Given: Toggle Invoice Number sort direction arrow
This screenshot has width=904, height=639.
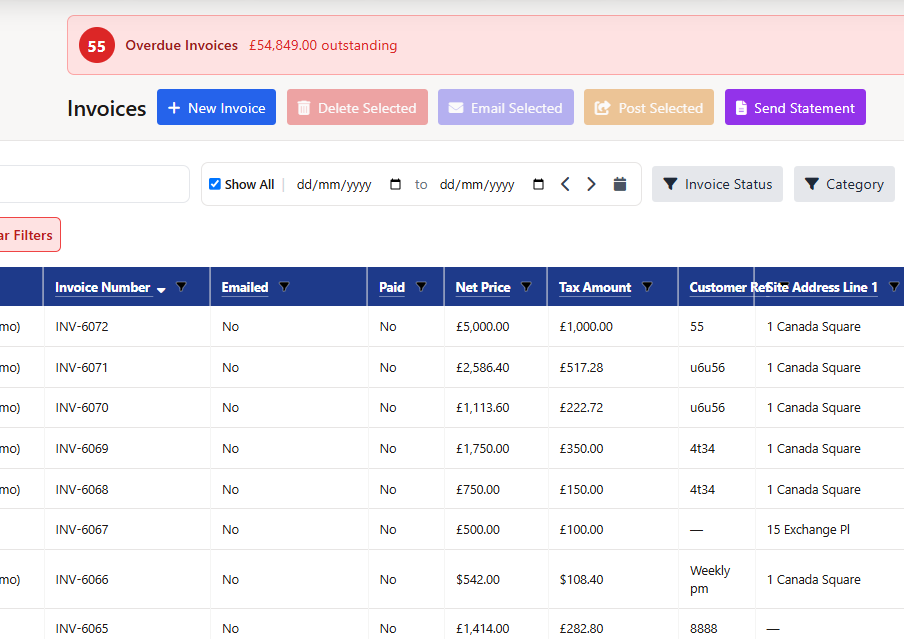Looking at the screenshot, I should click(x=161, y=290).
